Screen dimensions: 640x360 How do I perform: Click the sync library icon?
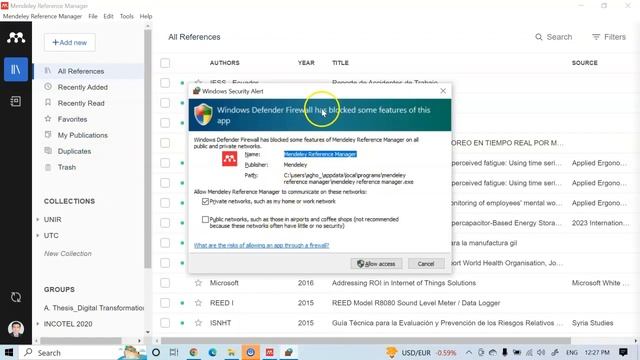click(x=16, y=297)
